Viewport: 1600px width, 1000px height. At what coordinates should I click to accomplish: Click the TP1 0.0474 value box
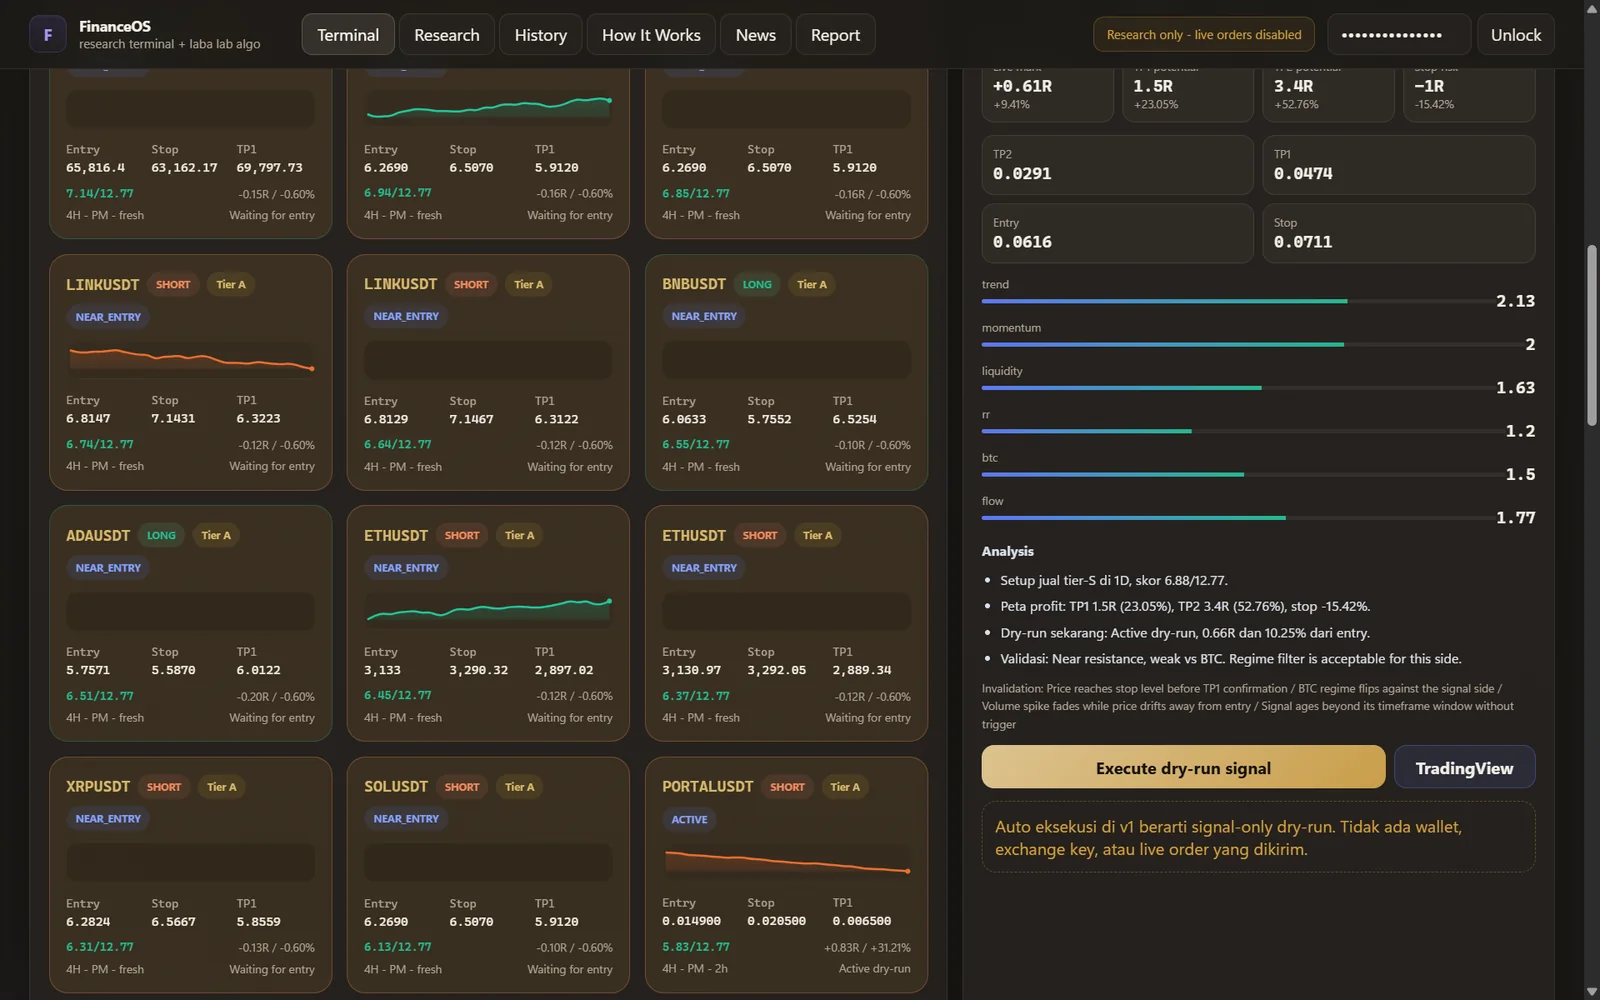(1398, 165)
